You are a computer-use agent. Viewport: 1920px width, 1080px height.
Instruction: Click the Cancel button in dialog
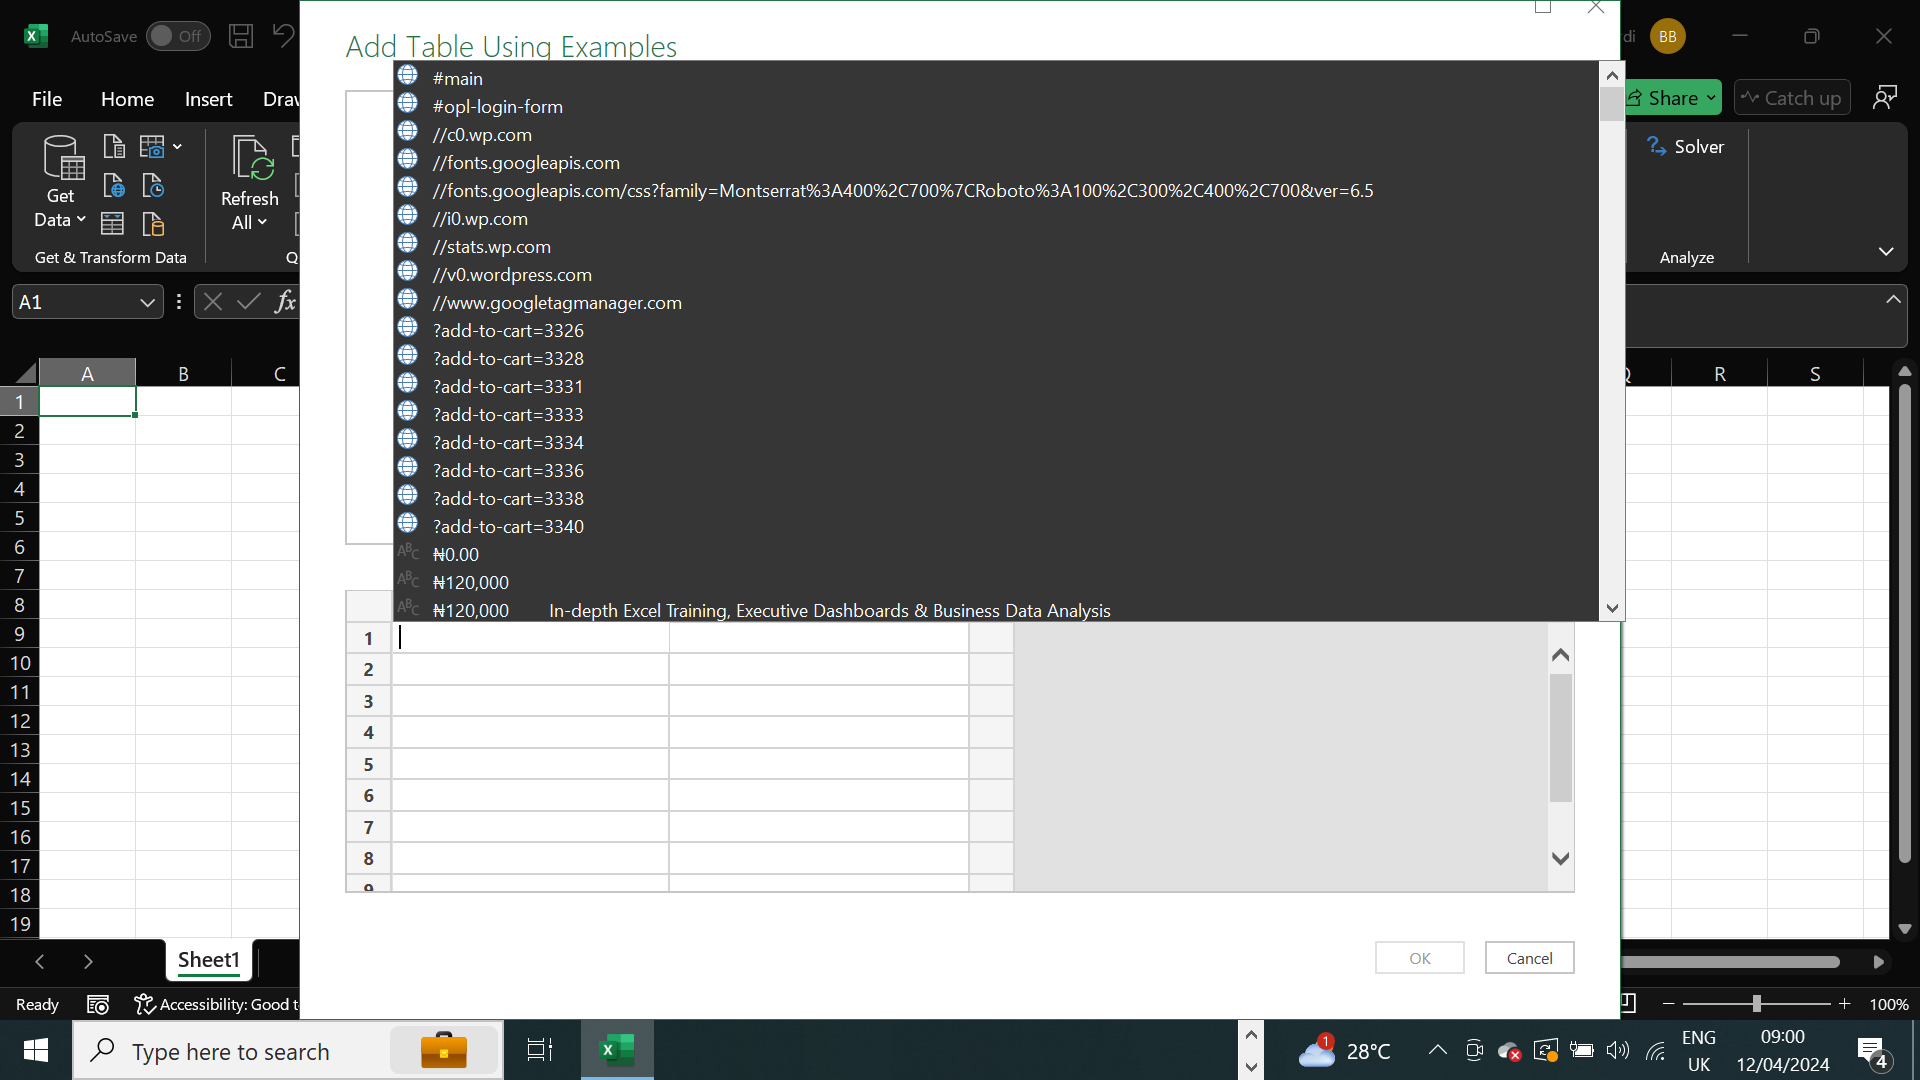1529,958
